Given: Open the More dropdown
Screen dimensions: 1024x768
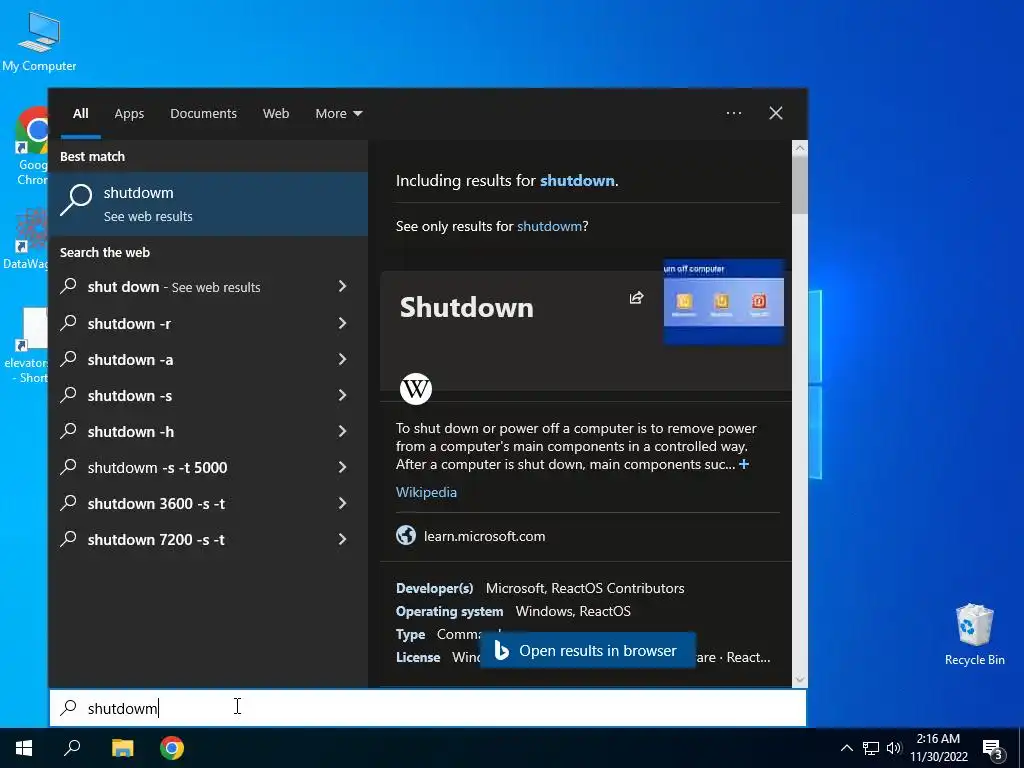Looking at the screenshot, I should (x=338, y=113).
